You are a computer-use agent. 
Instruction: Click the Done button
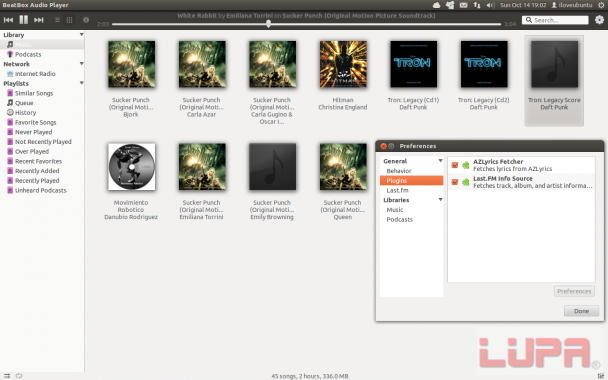pos(581,311)
